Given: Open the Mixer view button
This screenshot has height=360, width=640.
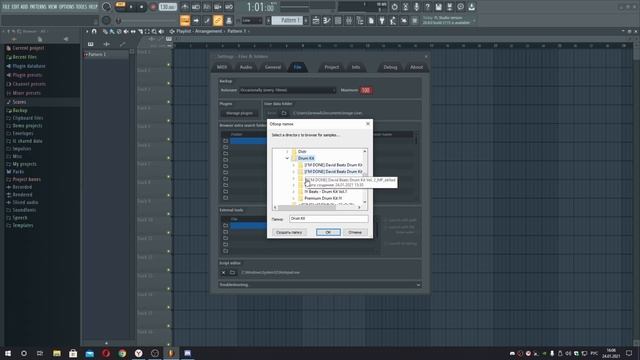Looking at the screenshot, I should click(349, 20).
